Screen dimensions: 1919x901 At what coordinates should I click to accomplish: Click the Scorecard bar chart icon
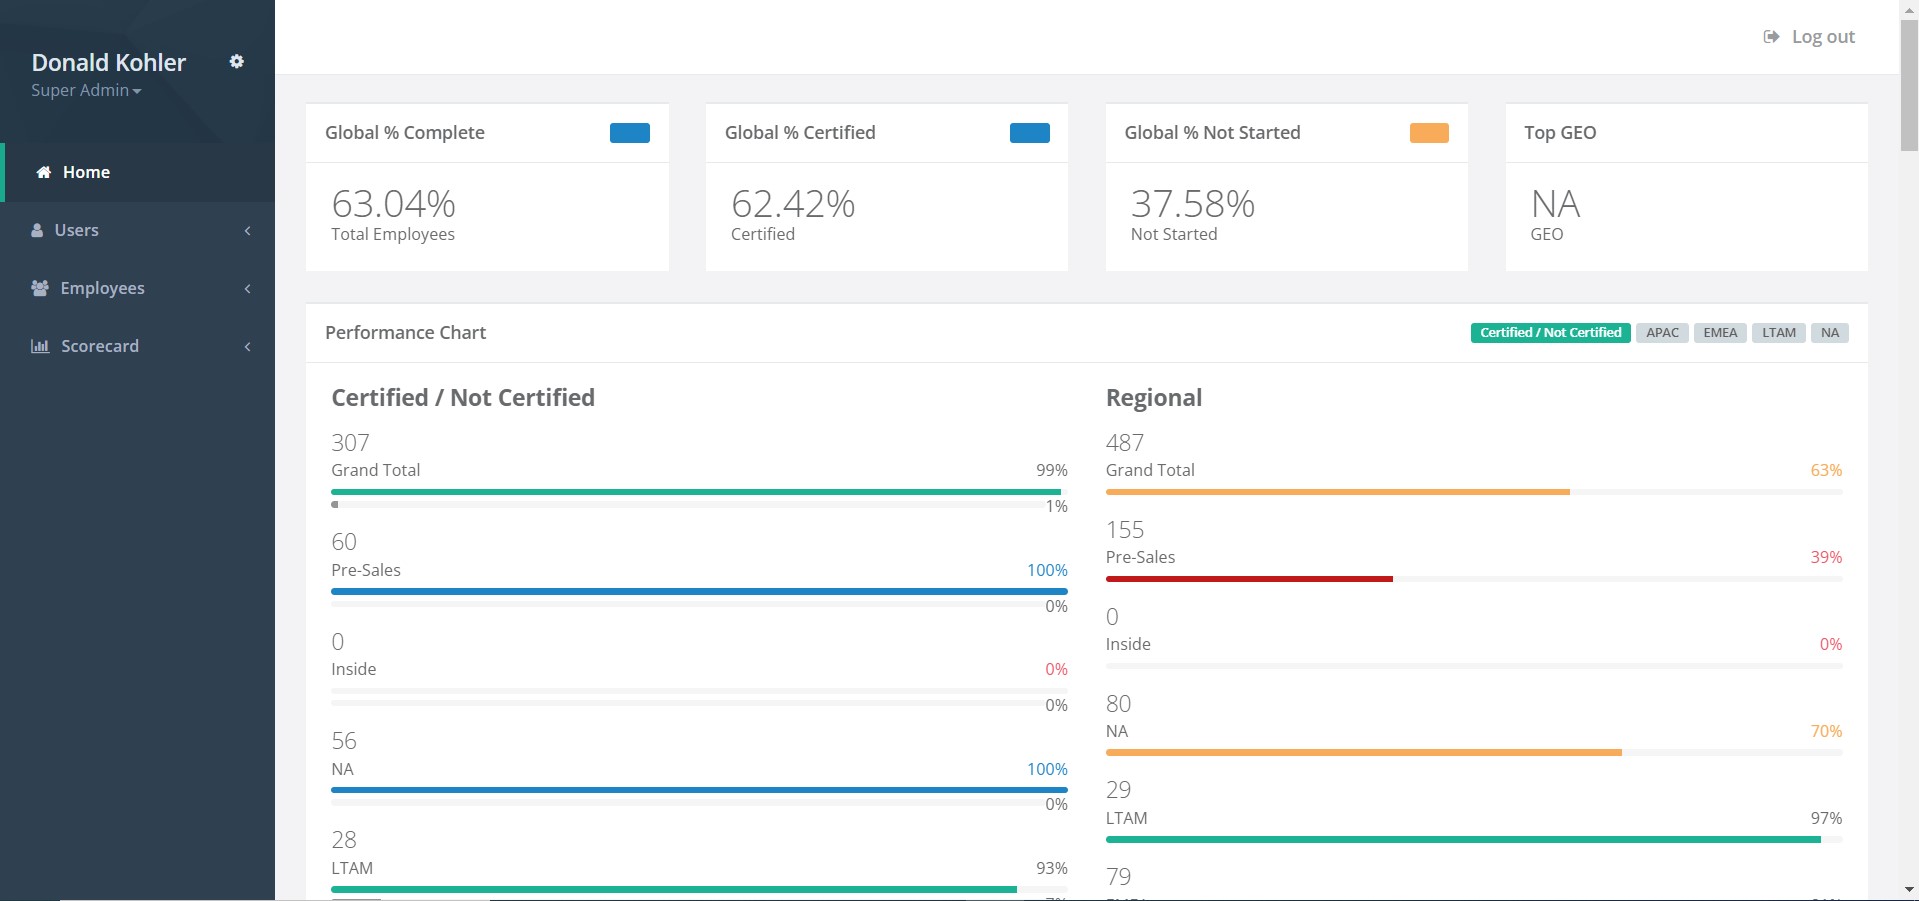tap(40, 346)
